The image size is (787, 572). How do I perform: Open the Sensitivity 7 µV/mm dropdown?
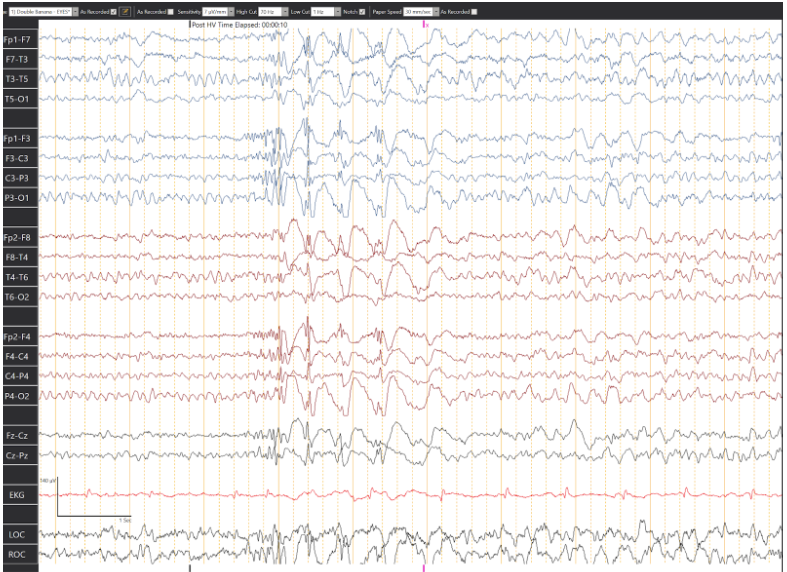218,12
